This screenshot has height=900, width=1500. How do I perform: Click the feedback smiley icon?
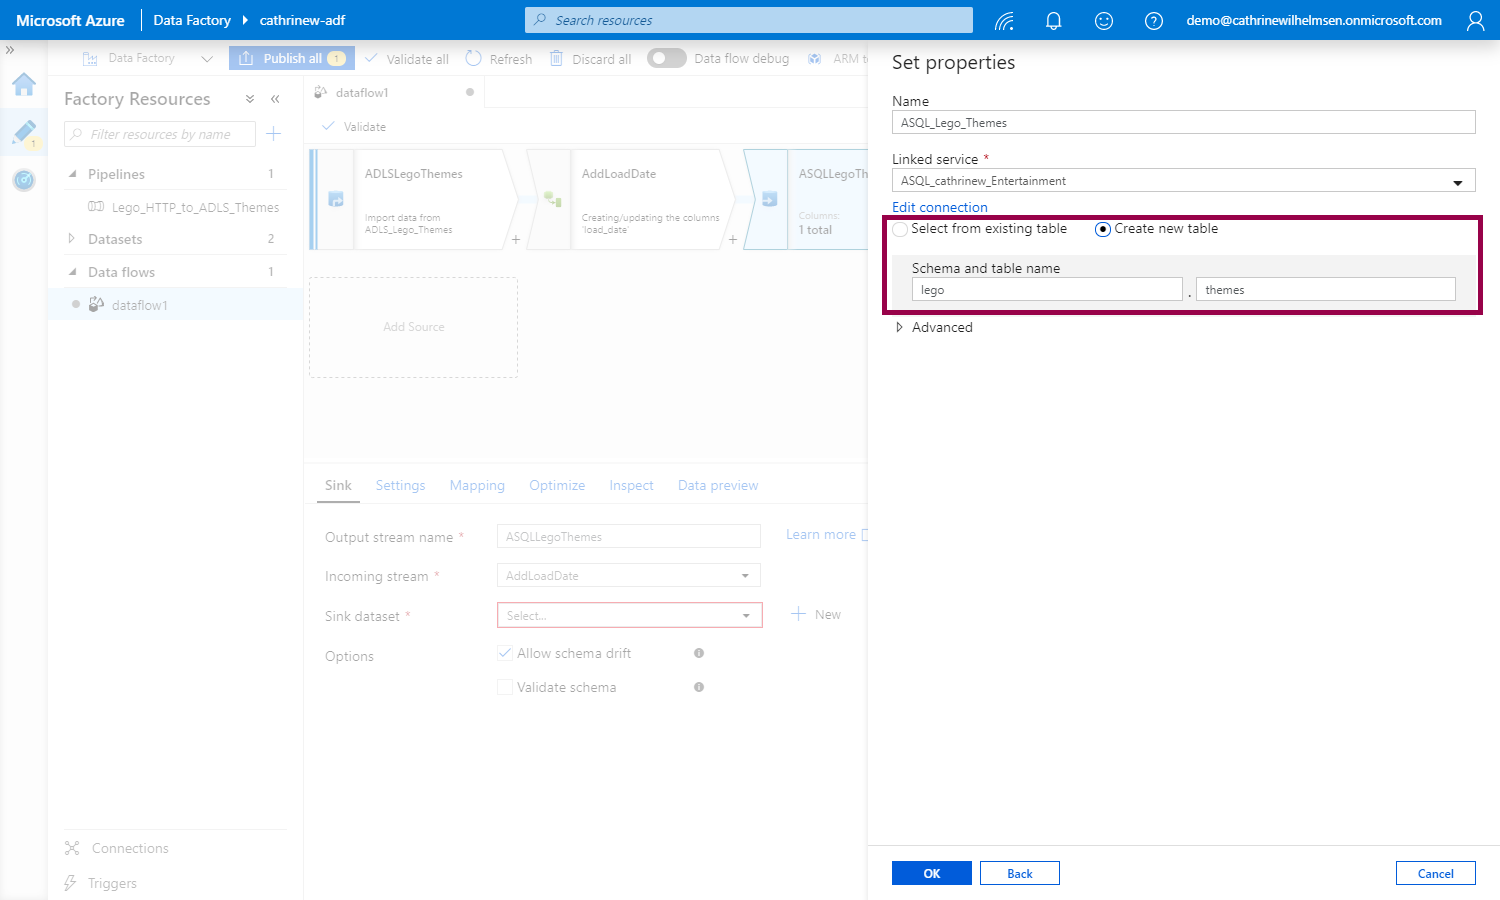pos(1104,21)
